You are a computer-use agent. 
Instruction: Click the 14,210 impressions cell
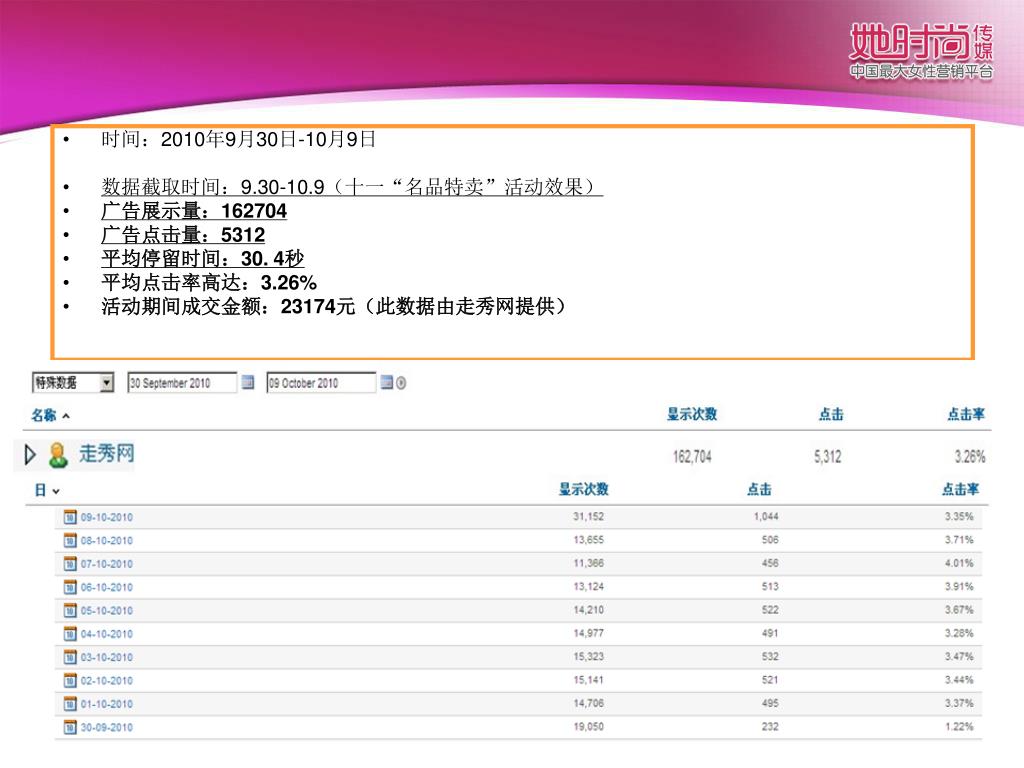coord(588,610)
